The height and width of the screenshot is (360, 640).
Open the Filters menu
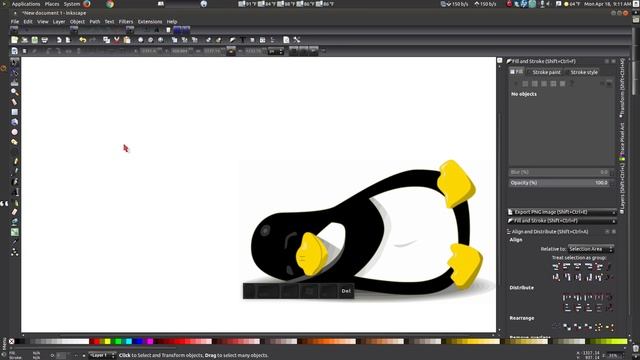coord(126,22)
